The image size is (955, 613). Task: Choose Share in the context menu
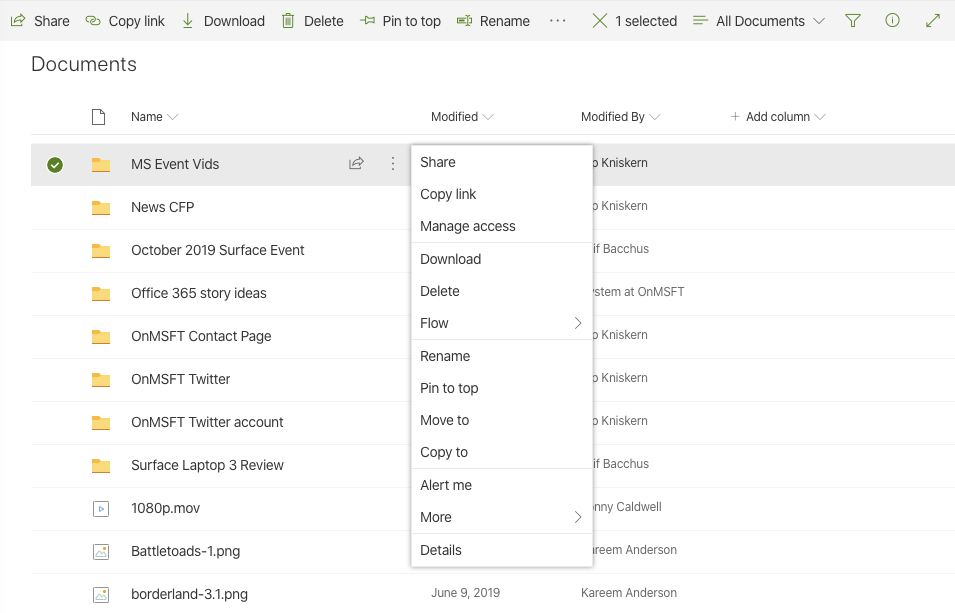click(x=502, y=162)
